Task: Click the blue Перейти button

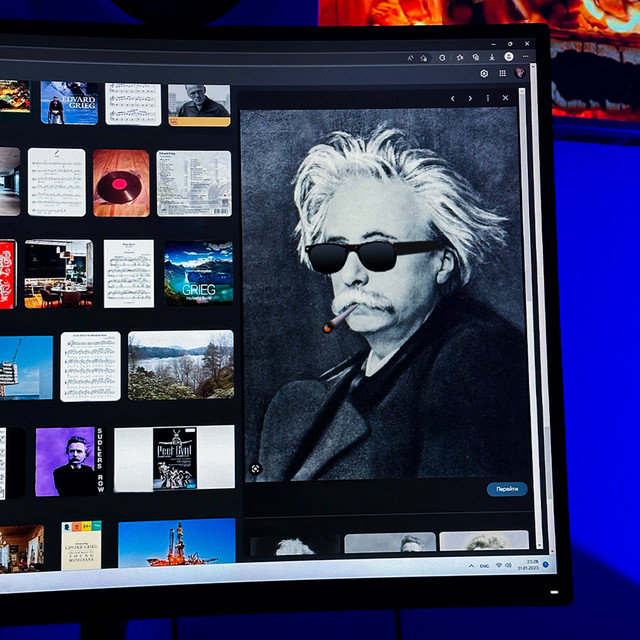Action: coord(506,489)
